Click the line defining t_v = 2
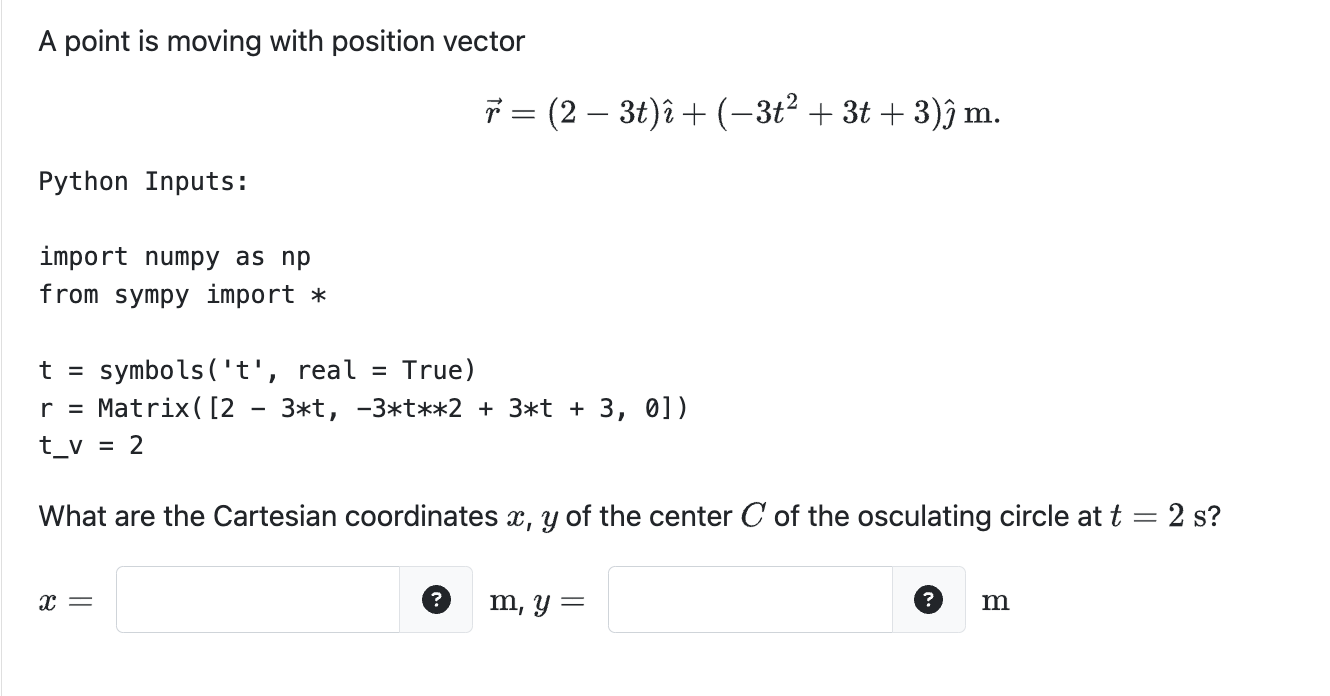This screenshot has width=1330, height=696. pyautogui.click(x=92, y=446)
